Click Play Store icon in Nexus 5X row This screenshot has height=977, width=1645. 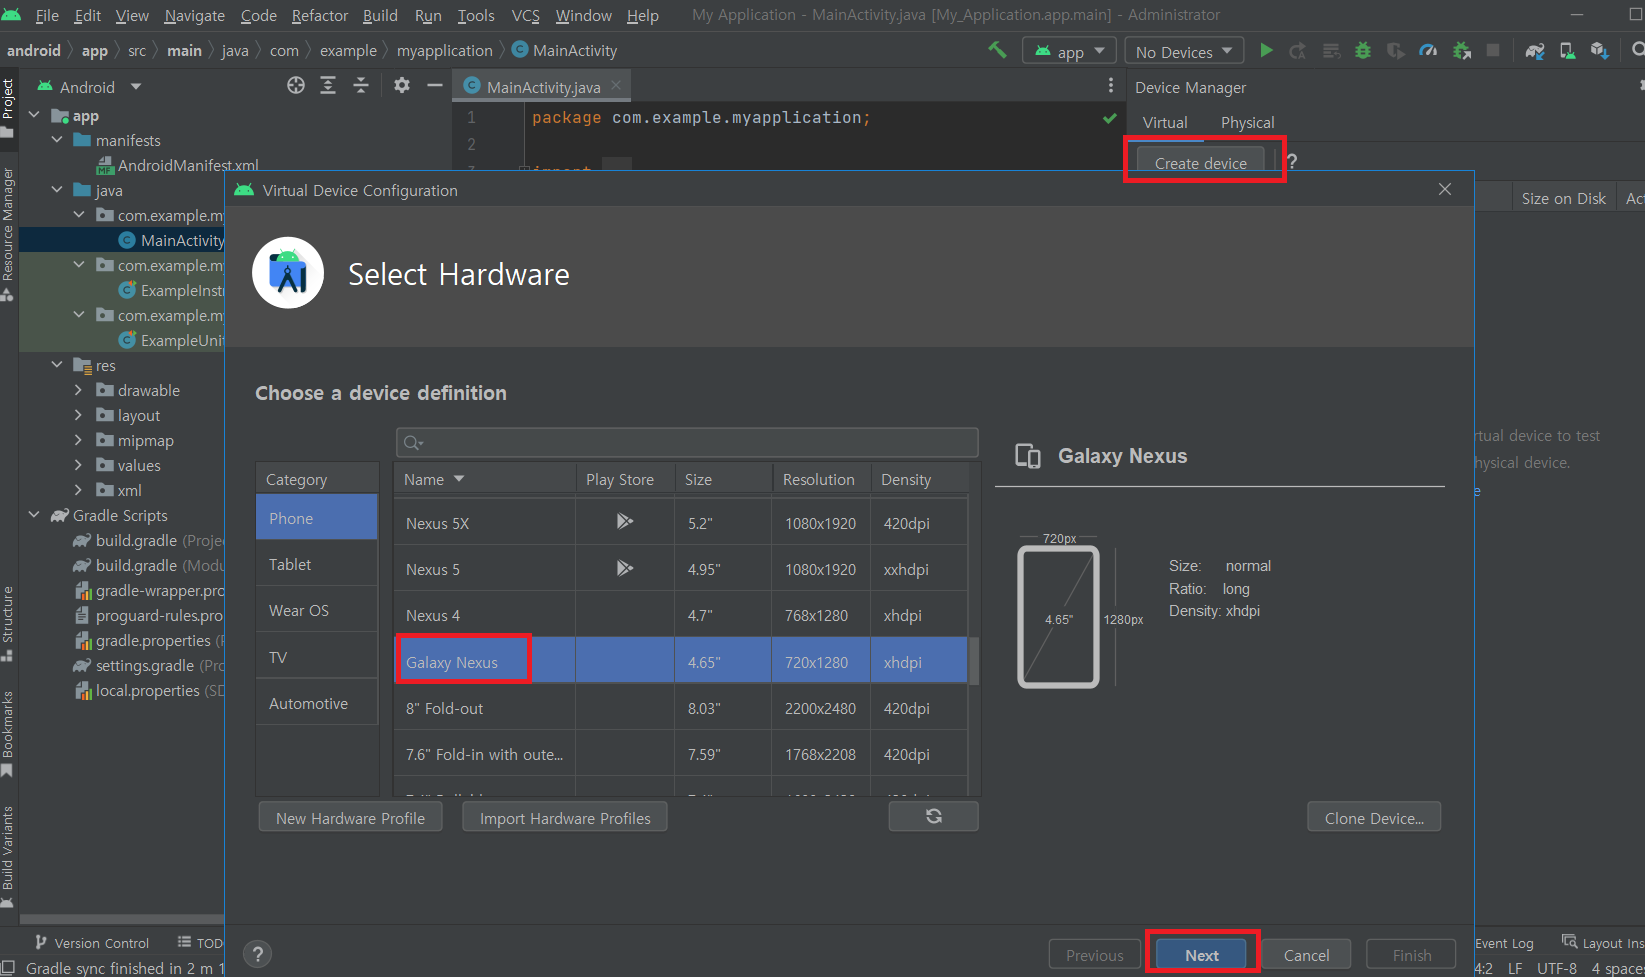[625, 522]
